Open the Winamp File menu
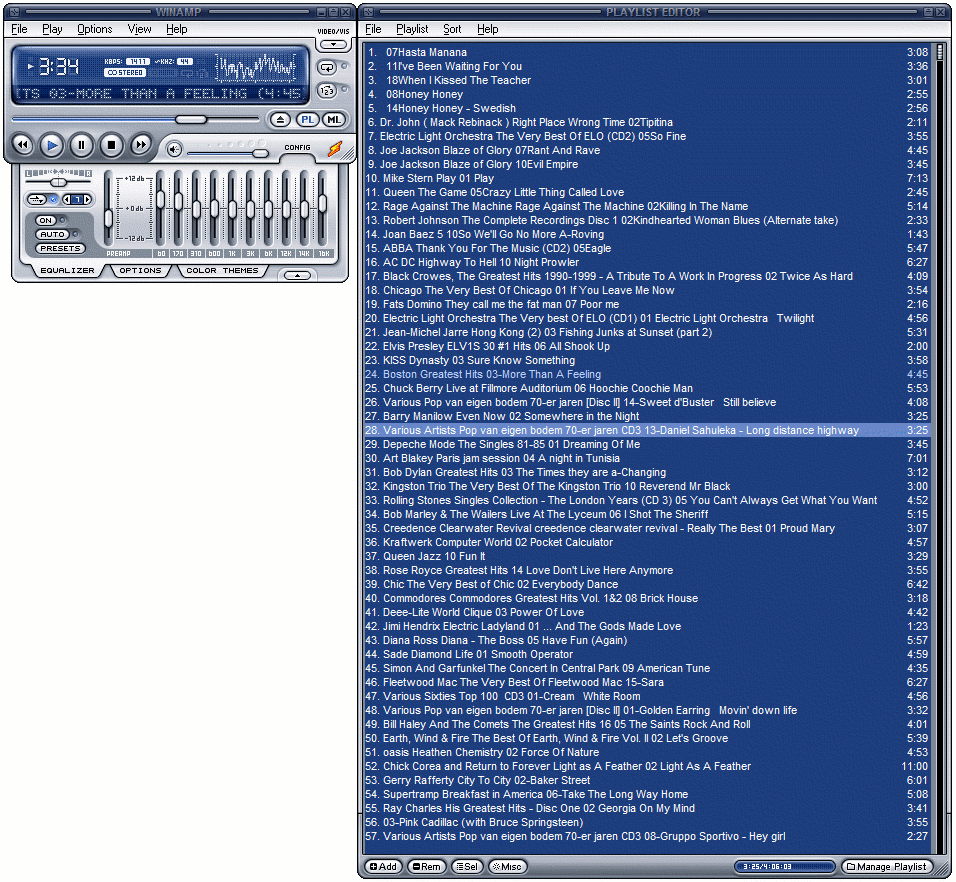 pos(20,29)
